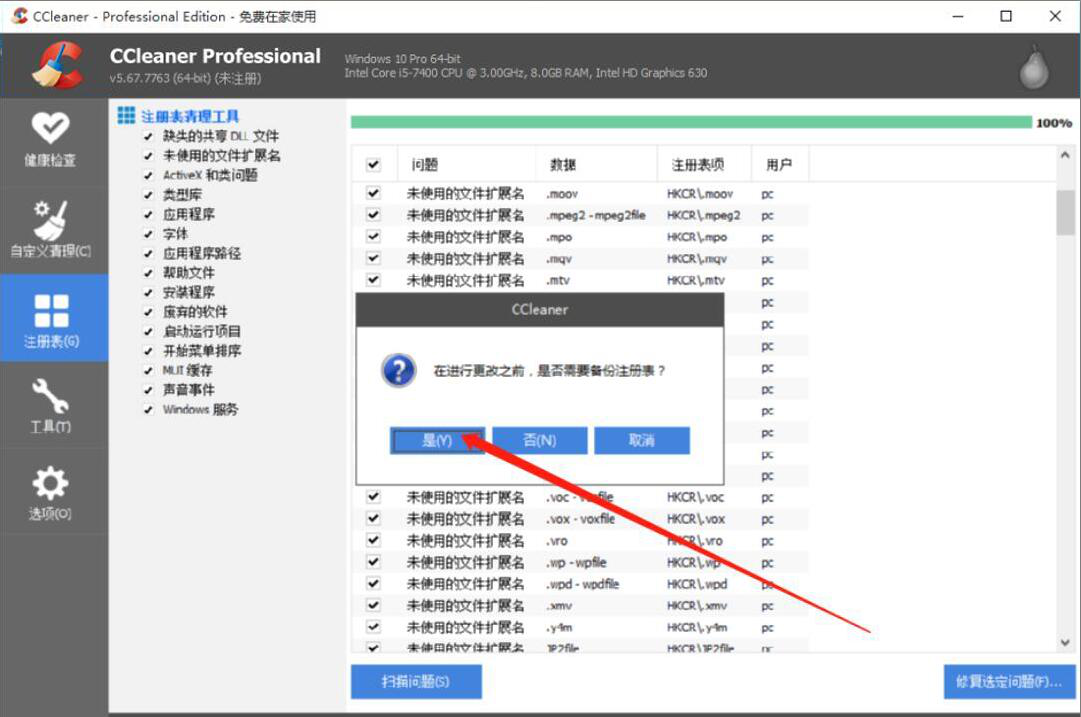Click the green scan progress bar
Image resolution: width=1081 pixels, height=717 pixels.
(691, 122)
